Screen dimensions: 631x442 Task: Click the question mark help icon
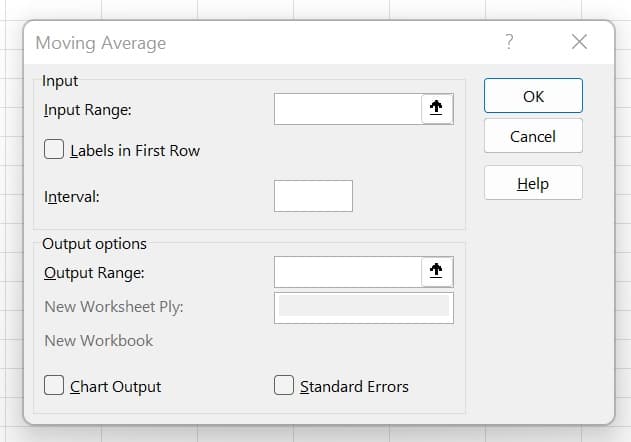(x=509, y=42)
